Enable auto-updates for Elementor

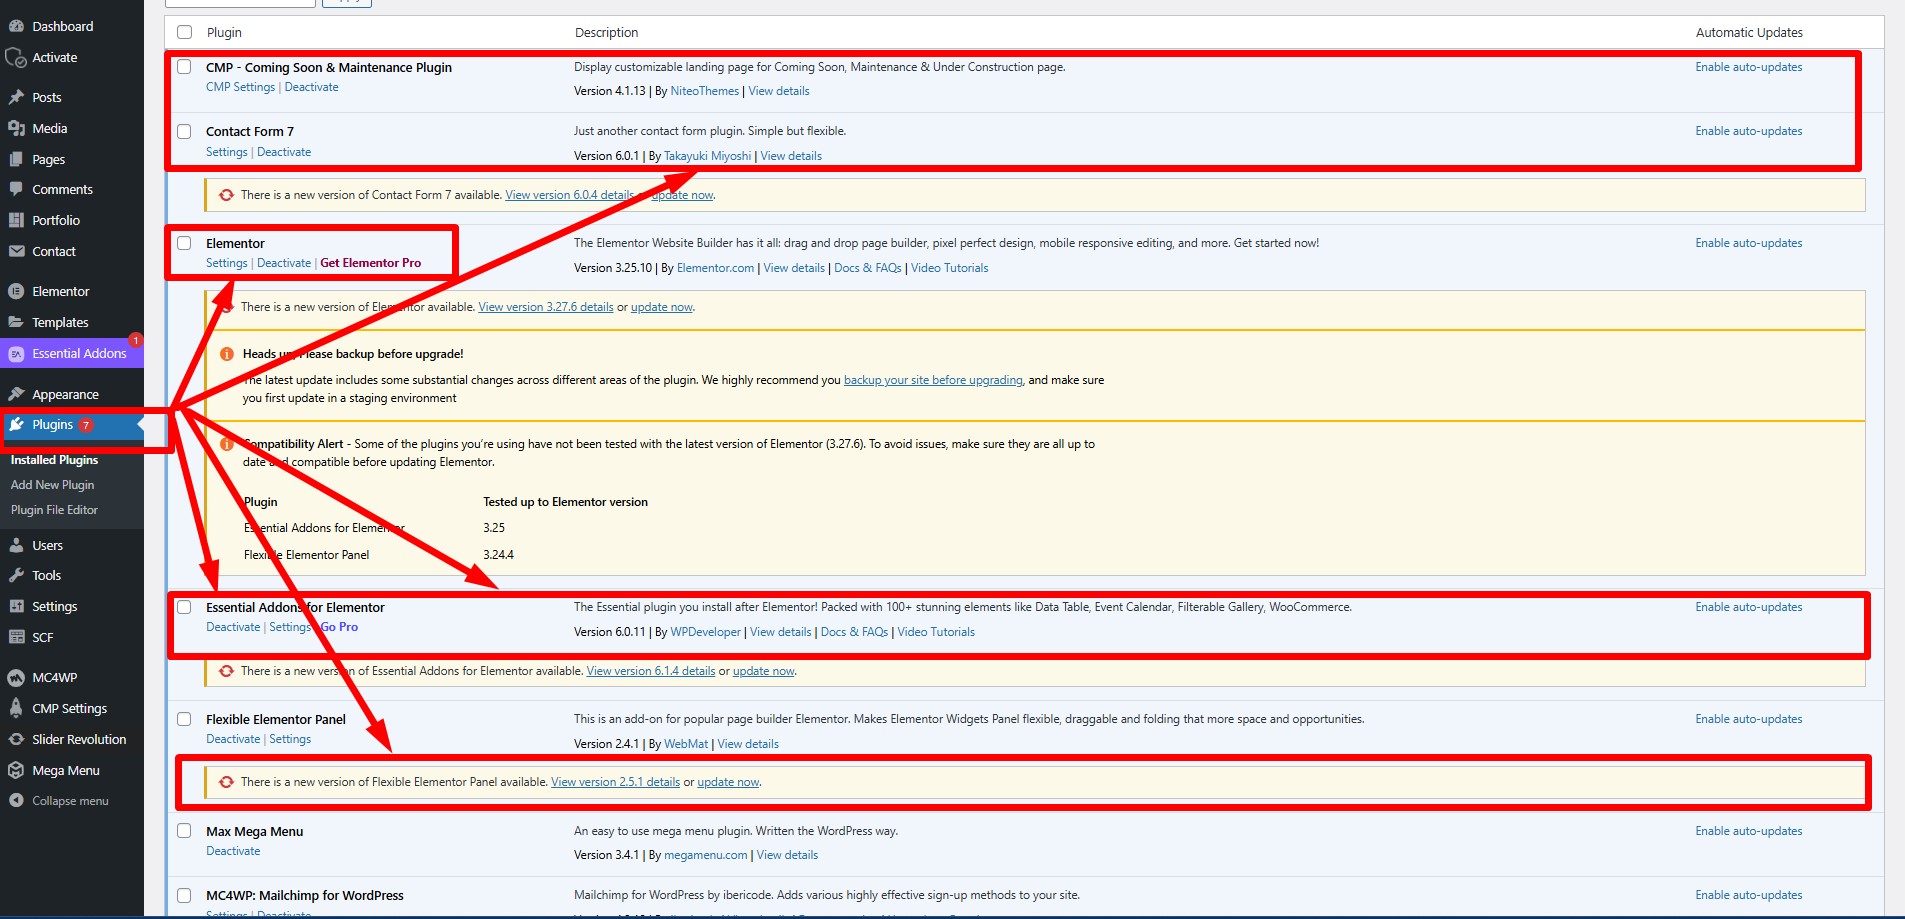[1748, 243]
